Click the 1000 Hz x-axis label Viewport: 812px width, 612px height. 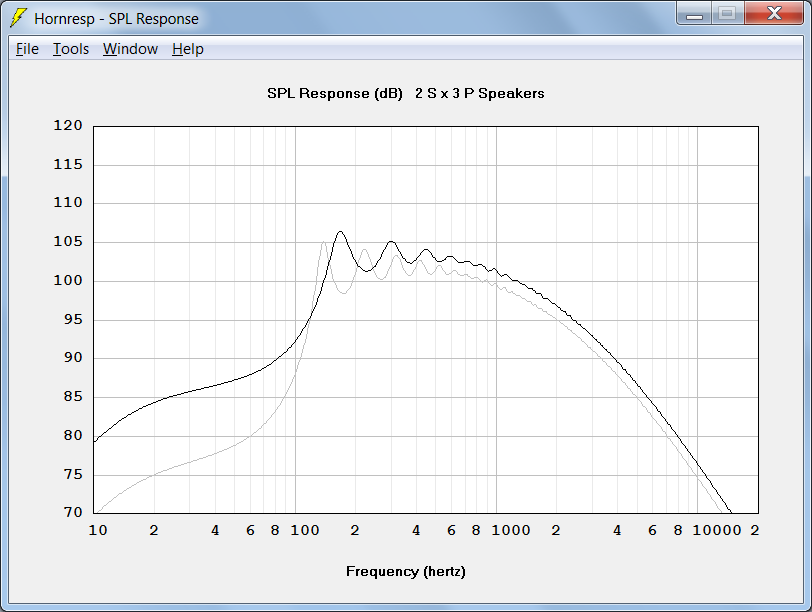pyautogui.click(x=511, y=530)
